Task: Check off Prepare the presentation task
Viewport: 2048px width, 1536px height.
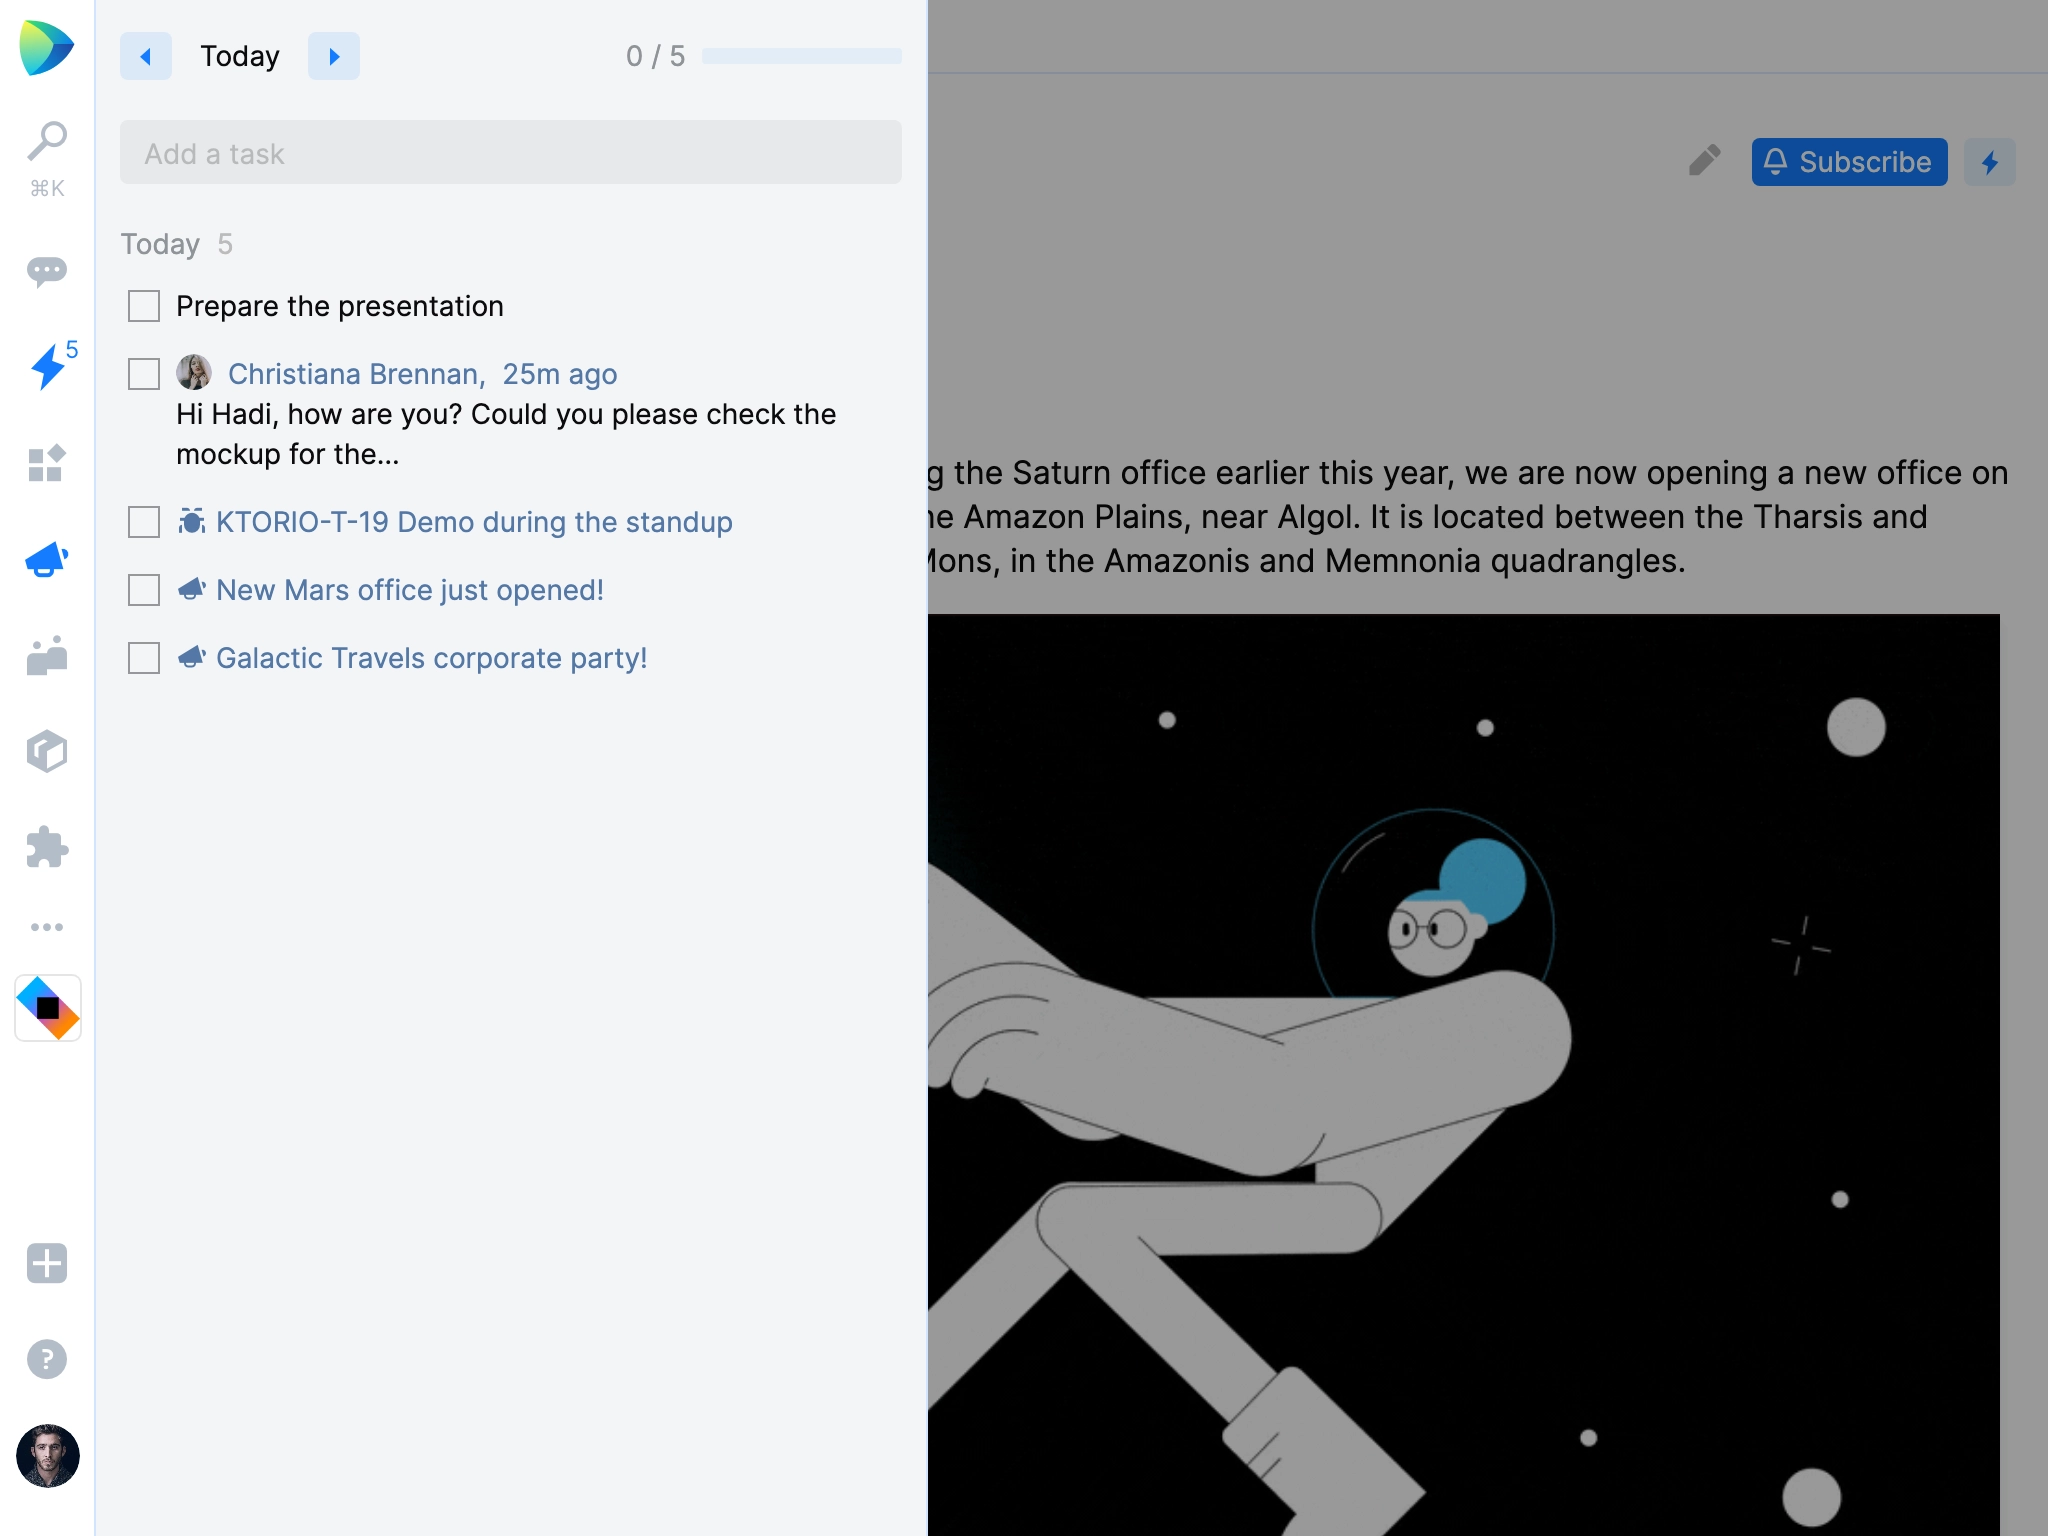Action: [x=144, y=306]
